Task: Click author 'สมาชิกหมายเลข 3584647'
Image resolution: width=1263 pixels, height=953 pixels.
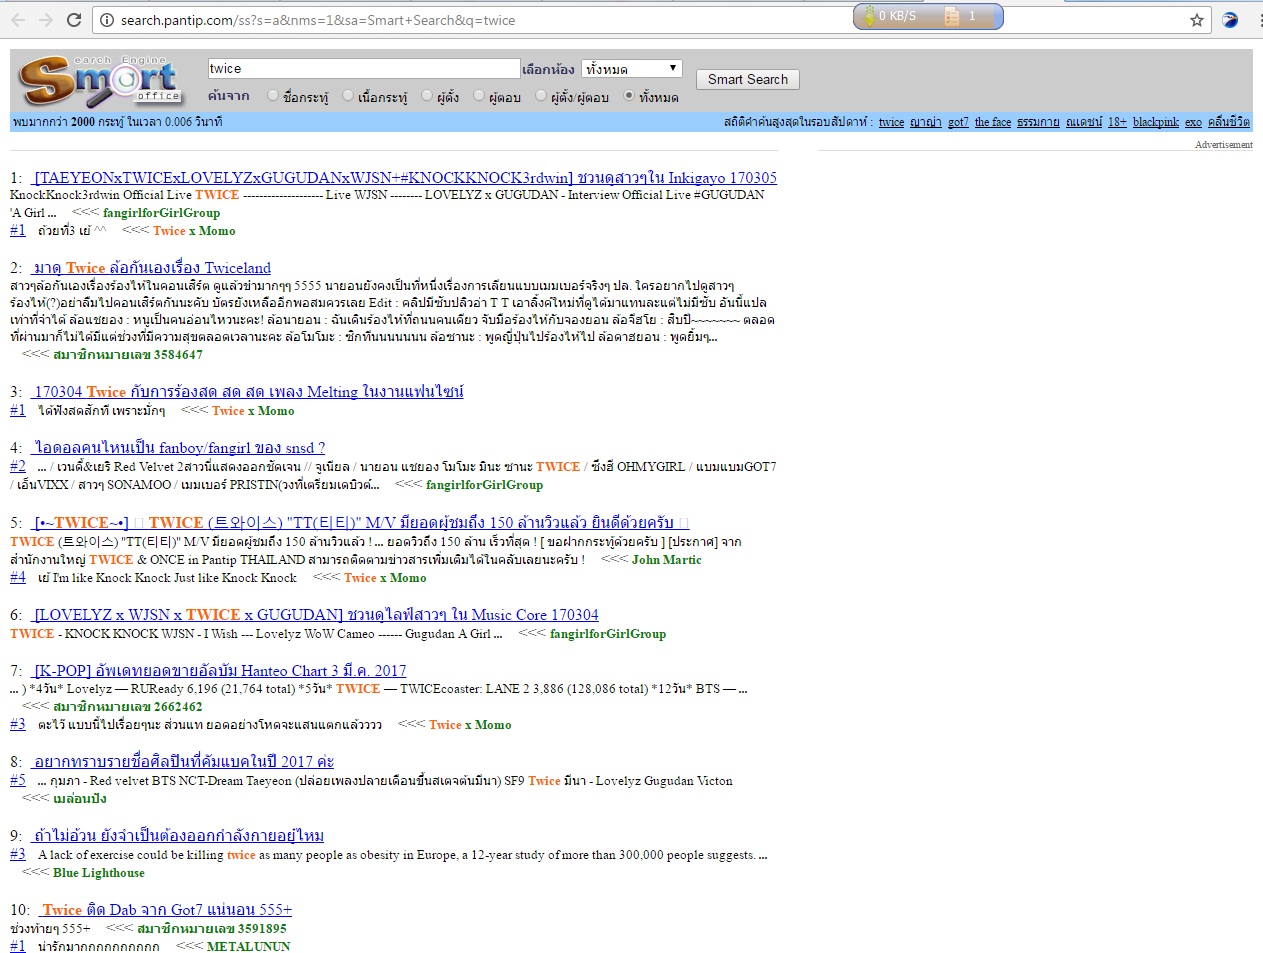Action: [x=128, y=355]
